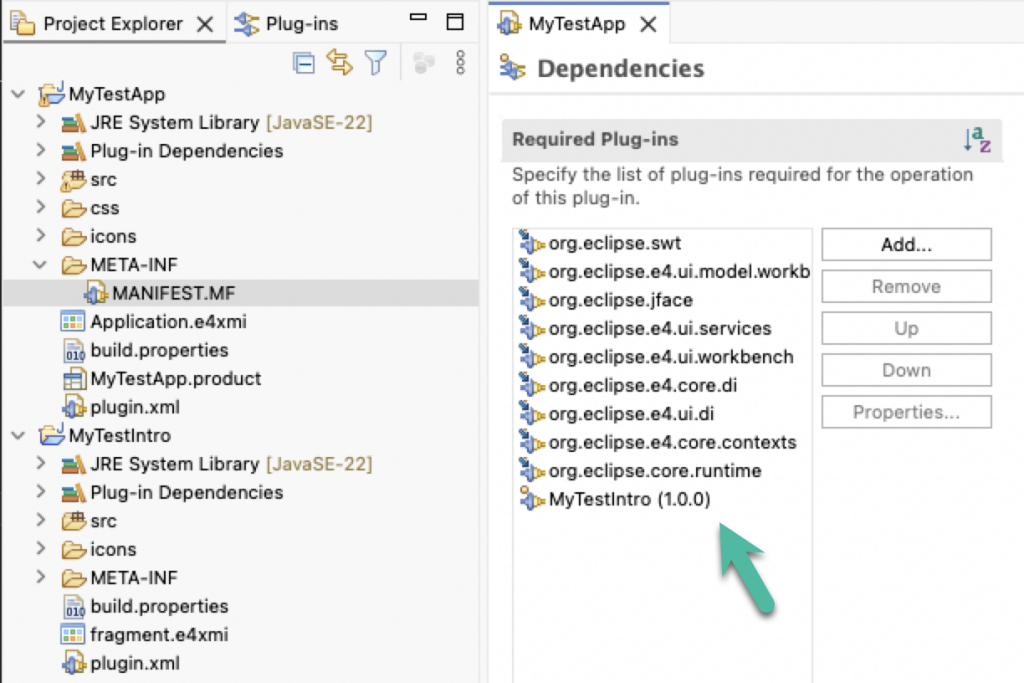Open the filter funnel icon in Project Explorer

point(376,63)
